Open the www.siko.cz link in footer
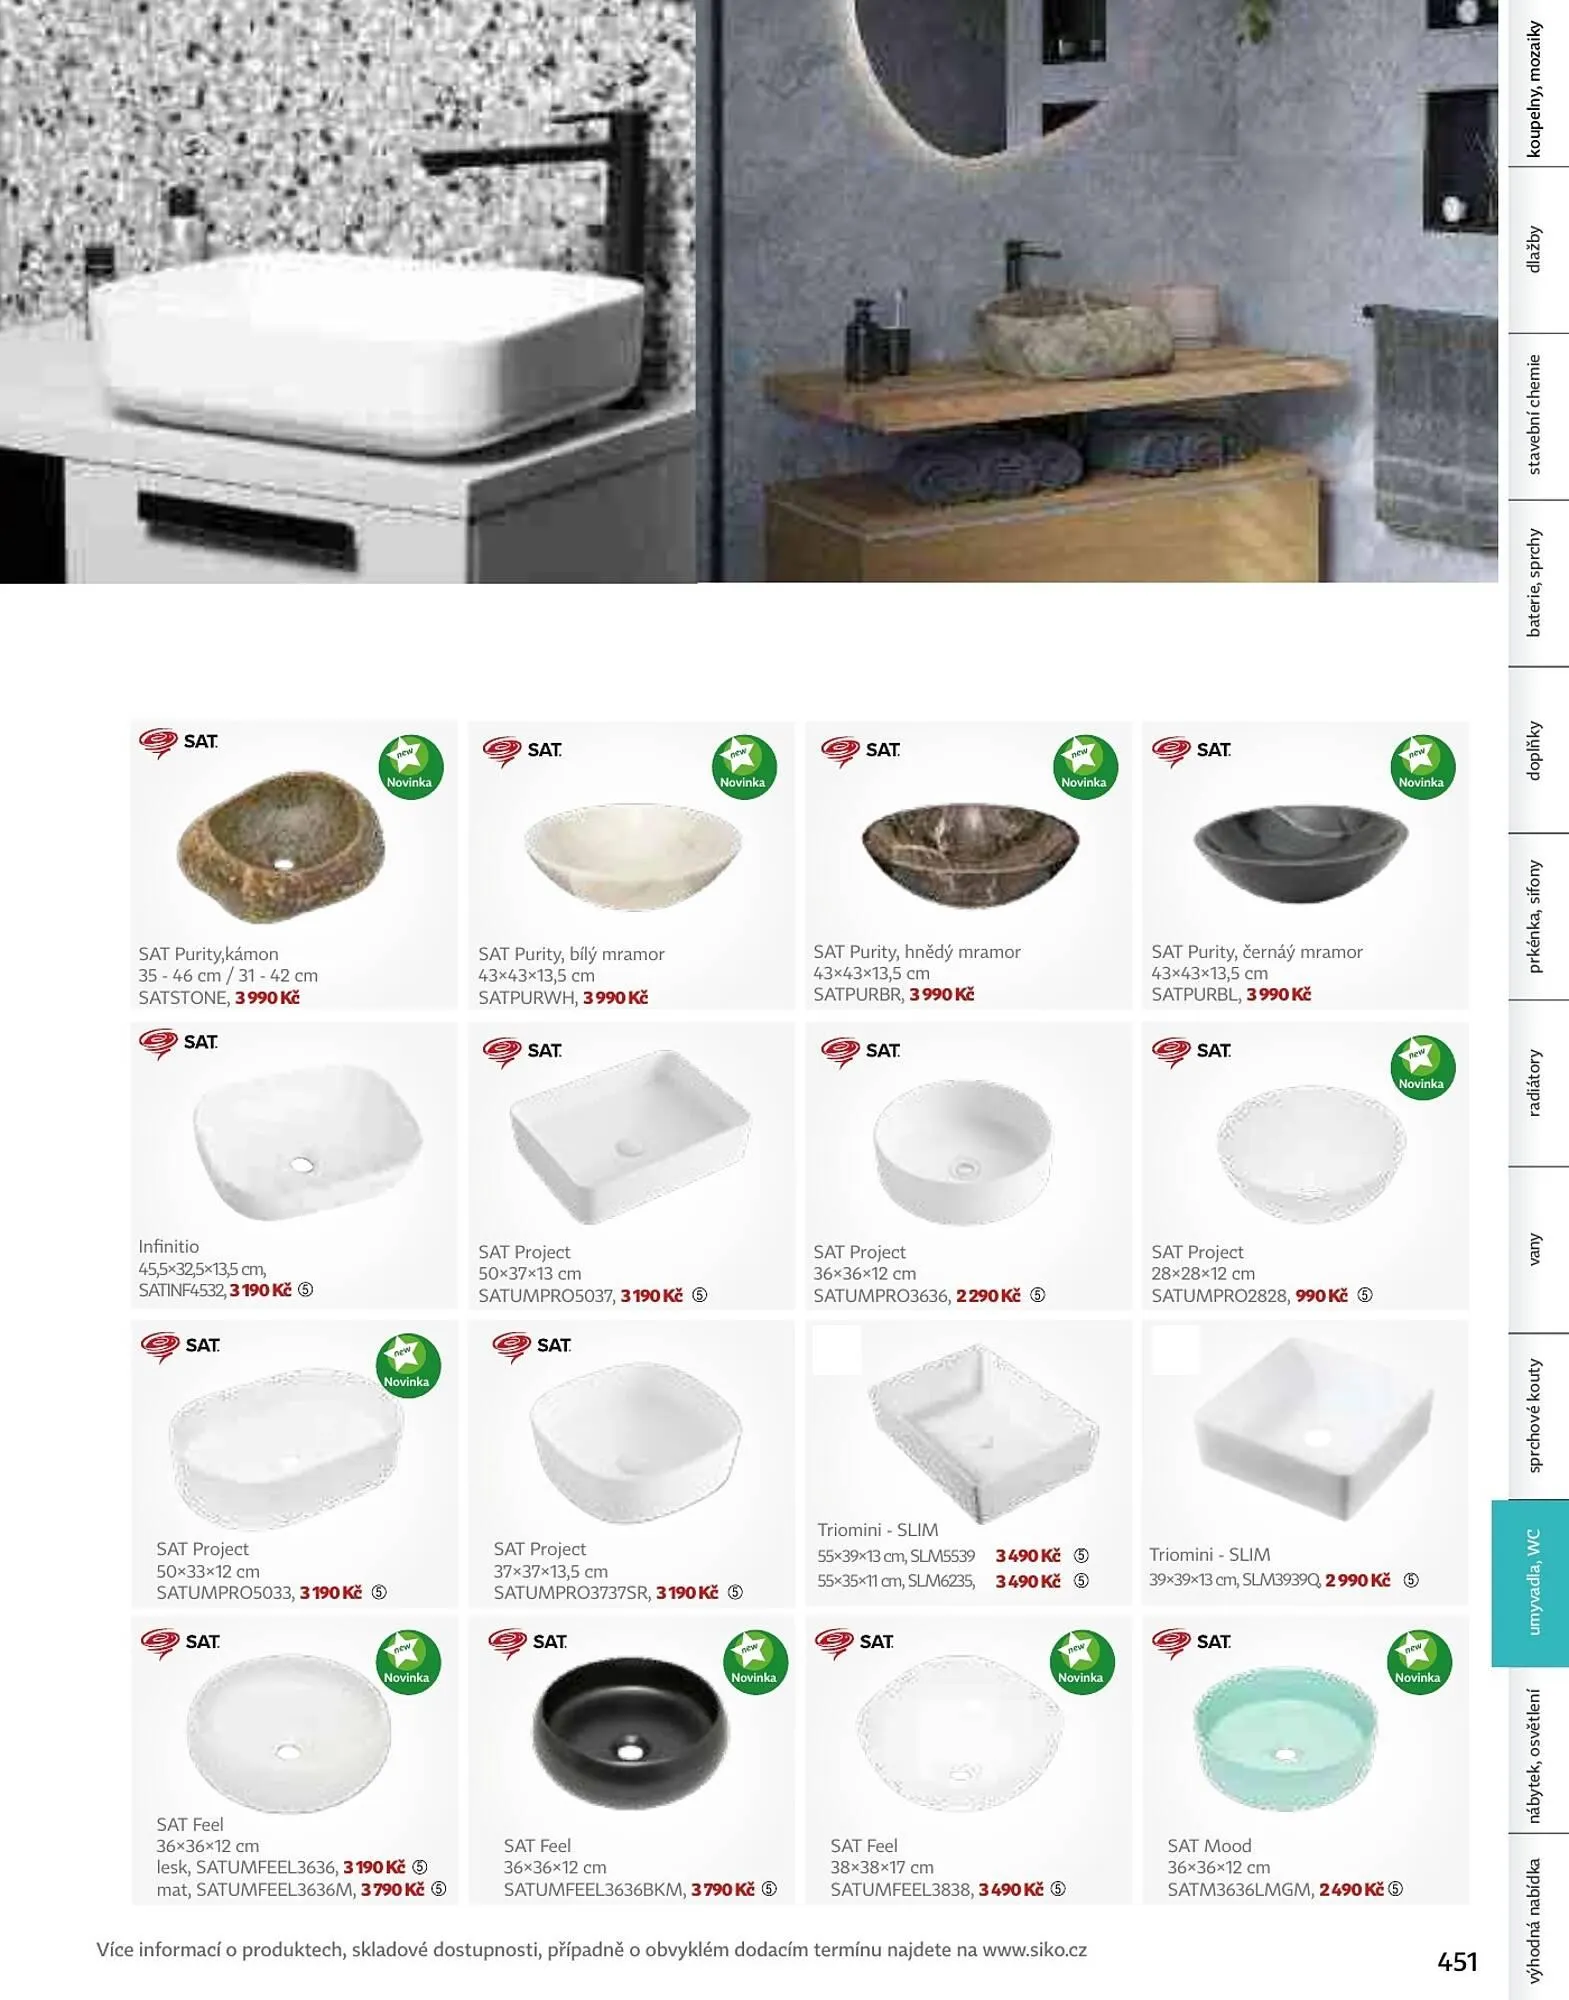This screenshot has height=2000, width=1569. (1034, 1949)
